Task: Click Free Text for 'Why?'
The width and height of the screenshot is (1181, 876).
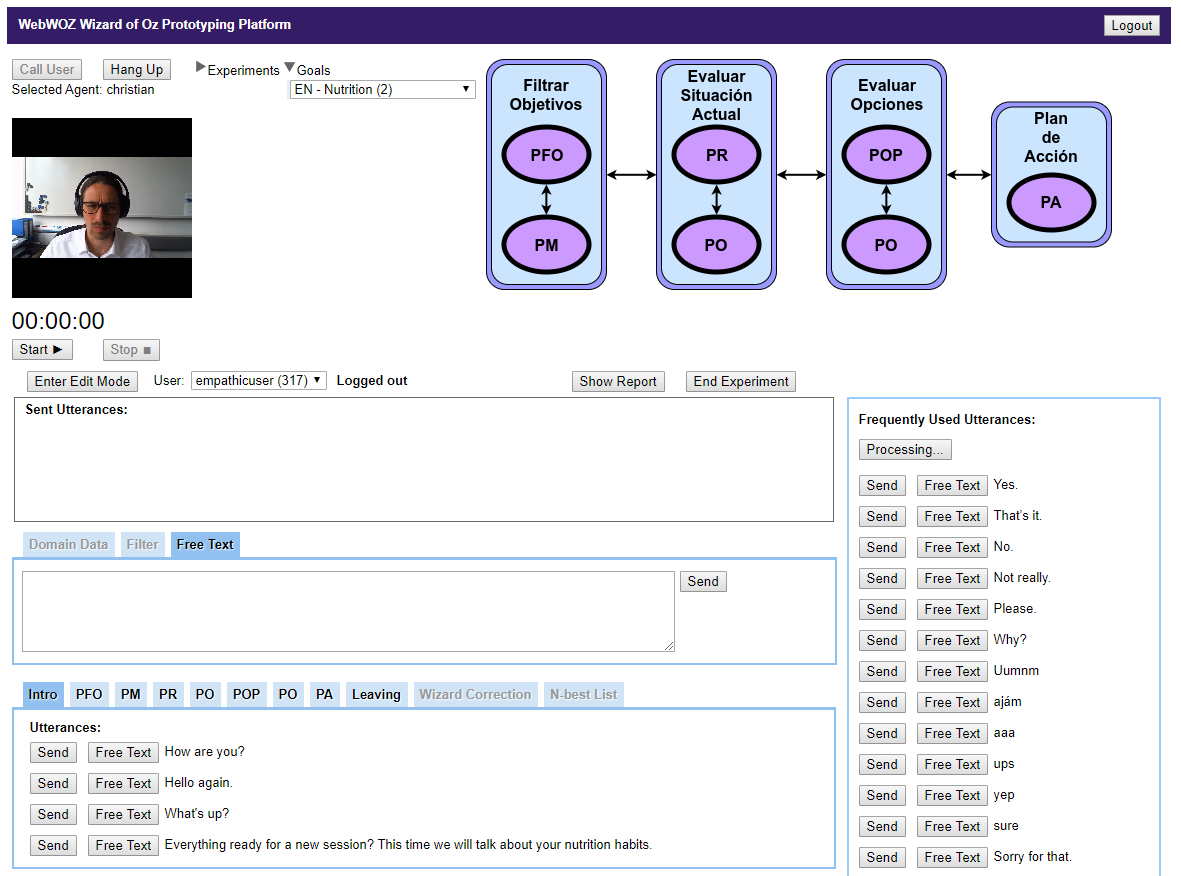Action: [x=952, y=640]
